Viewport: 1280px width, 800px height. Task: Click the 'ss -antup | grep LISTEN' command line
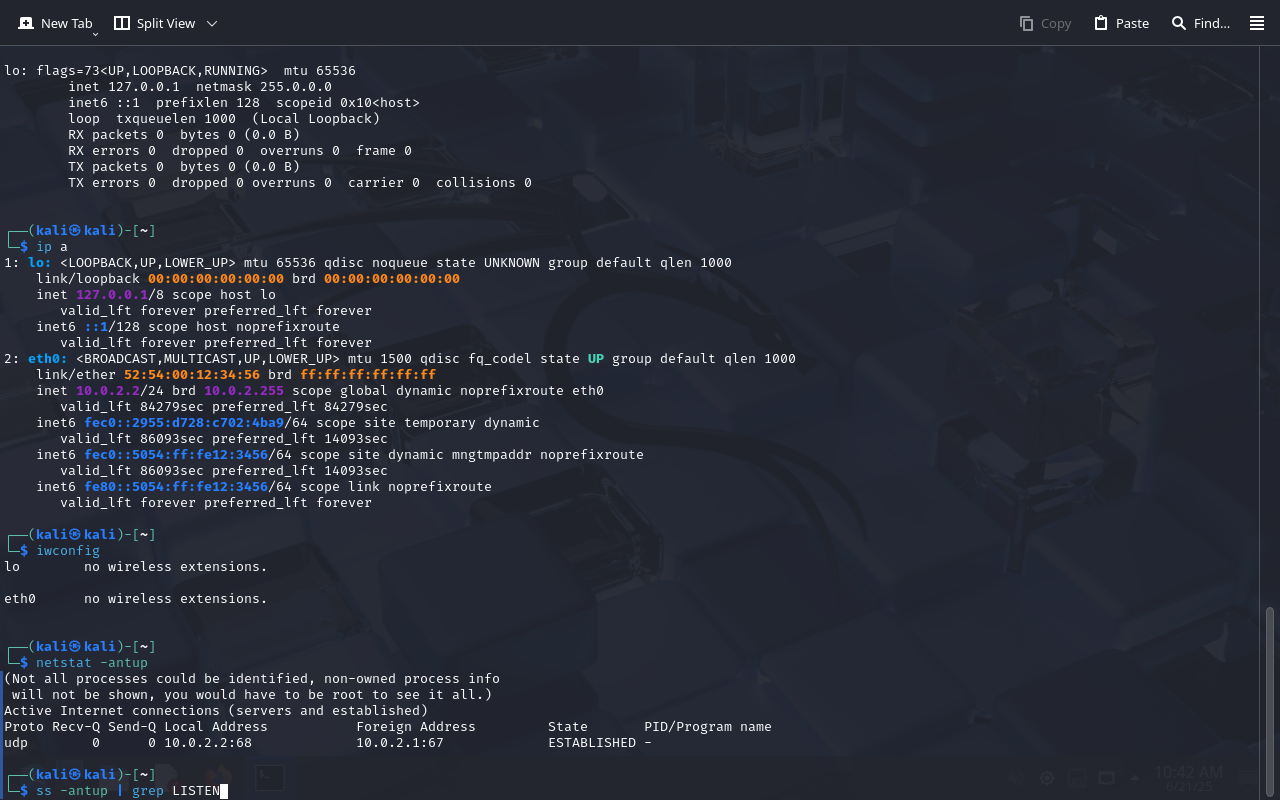tap(128, 791)
